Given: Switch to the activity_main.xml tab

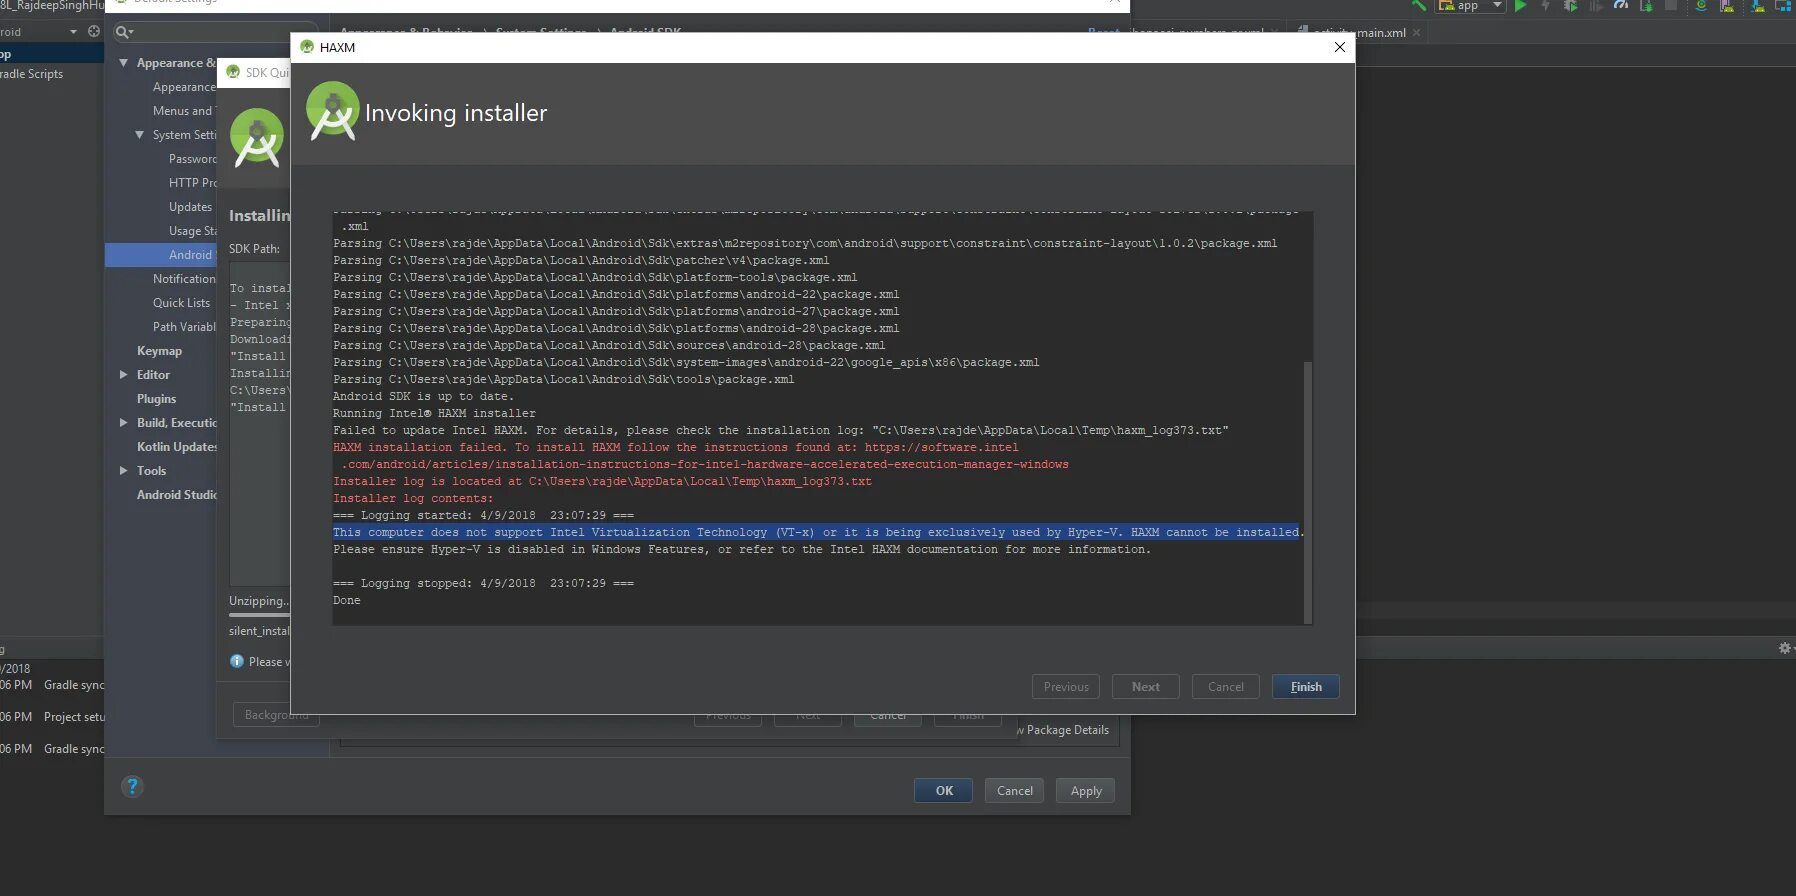Looking at the screenshot, I should point(1359,33).
